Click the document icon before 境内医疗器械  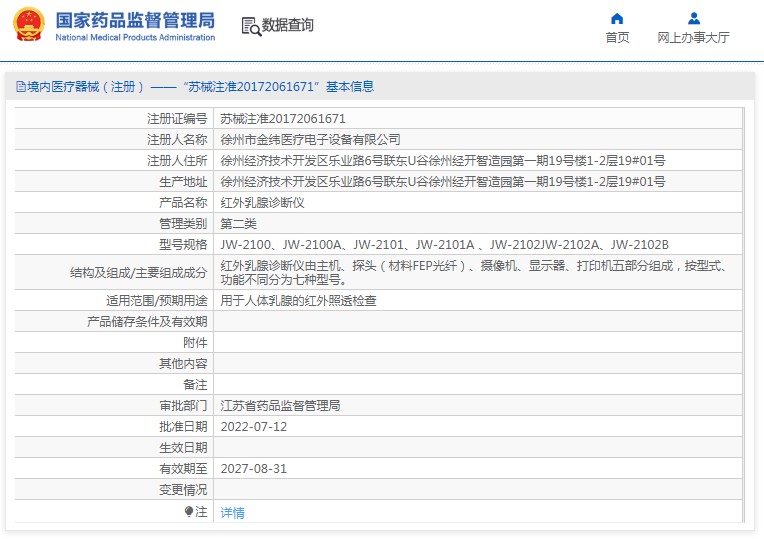coord(21,87)
